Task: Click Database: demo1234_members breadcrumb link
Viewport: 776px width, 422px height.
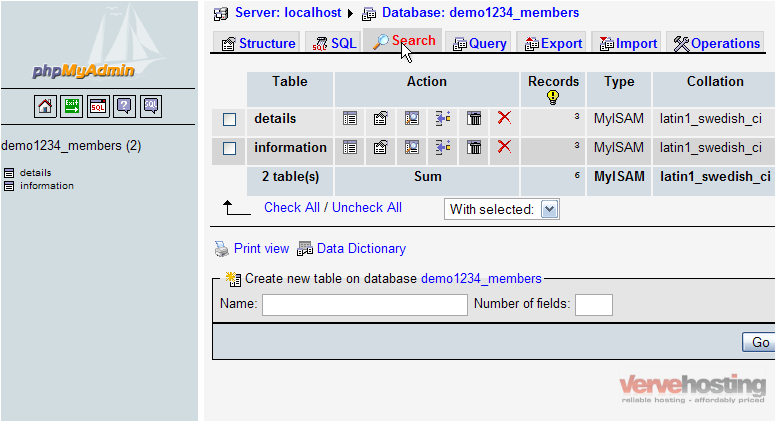Action: pos(481,12)
